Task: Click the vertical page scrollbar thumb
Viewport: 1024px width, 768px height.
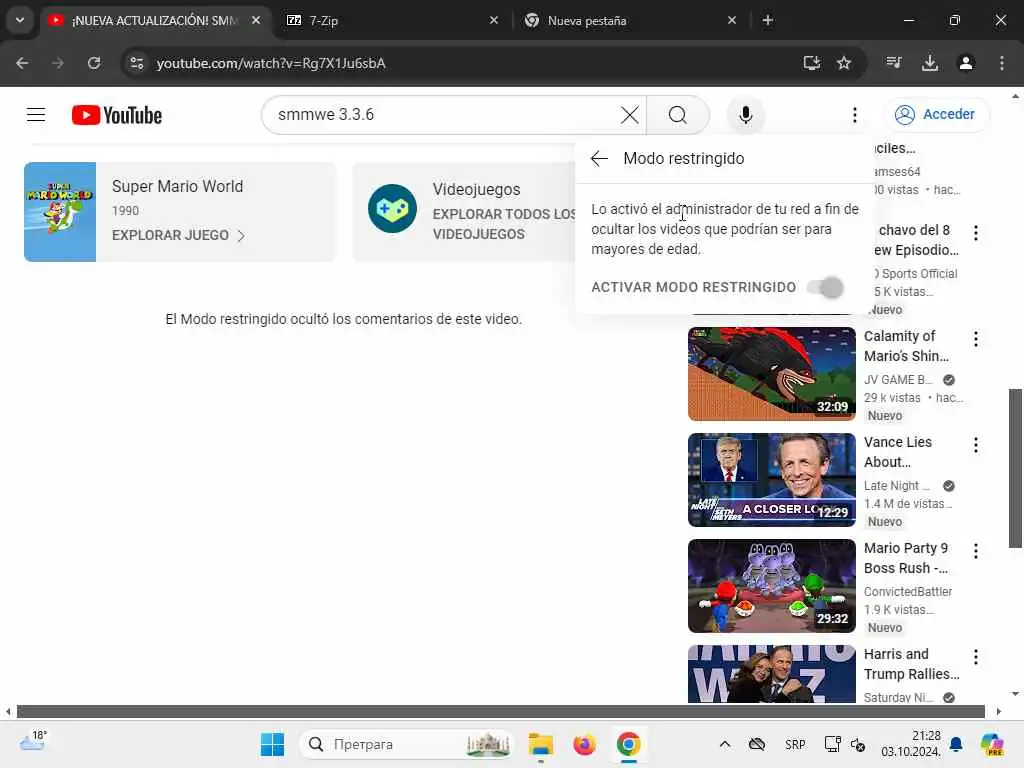Action: [1016, 468]
